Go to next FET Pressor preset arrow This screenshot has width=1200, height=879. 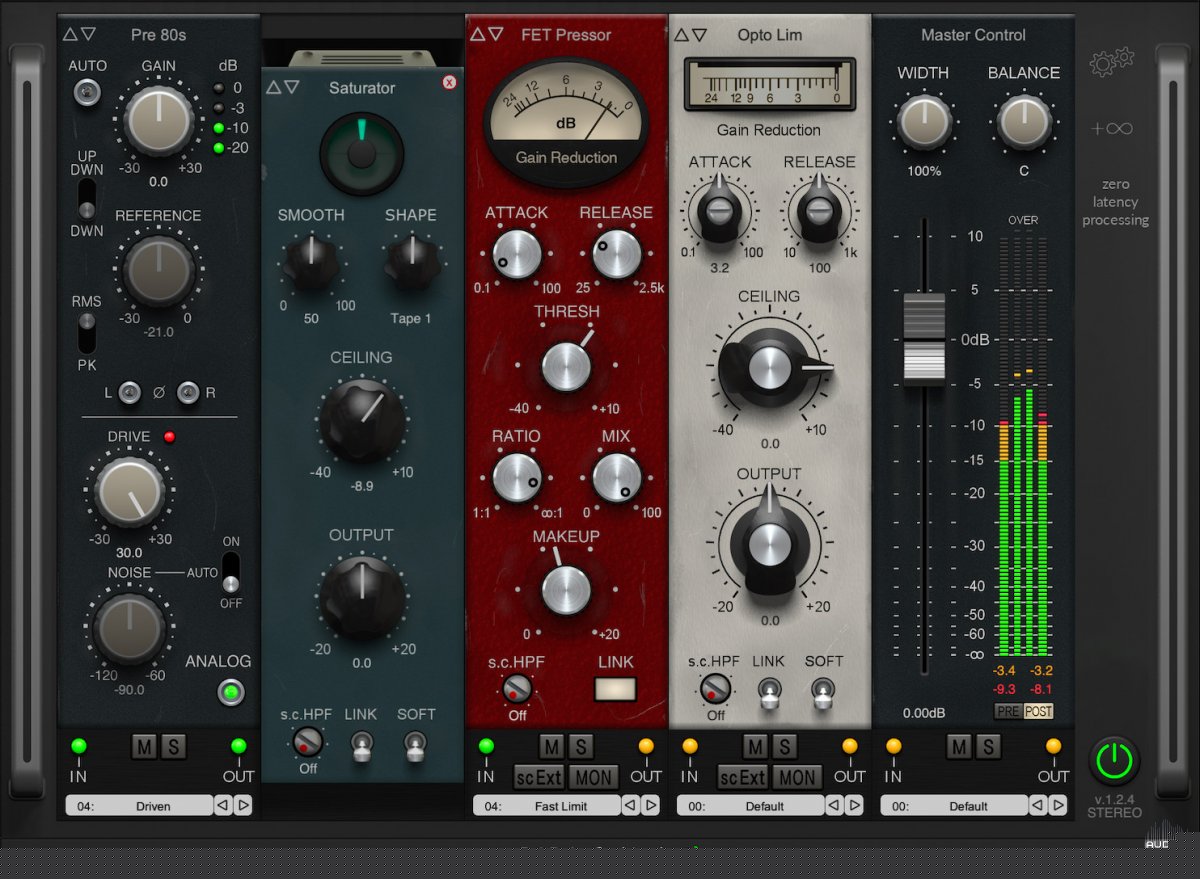point(651,805)
